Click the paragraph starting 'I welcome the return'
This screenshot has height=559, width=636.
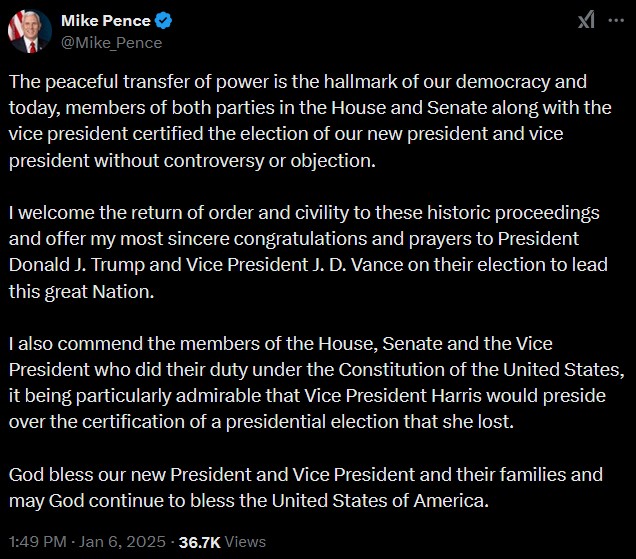[308, 252]
